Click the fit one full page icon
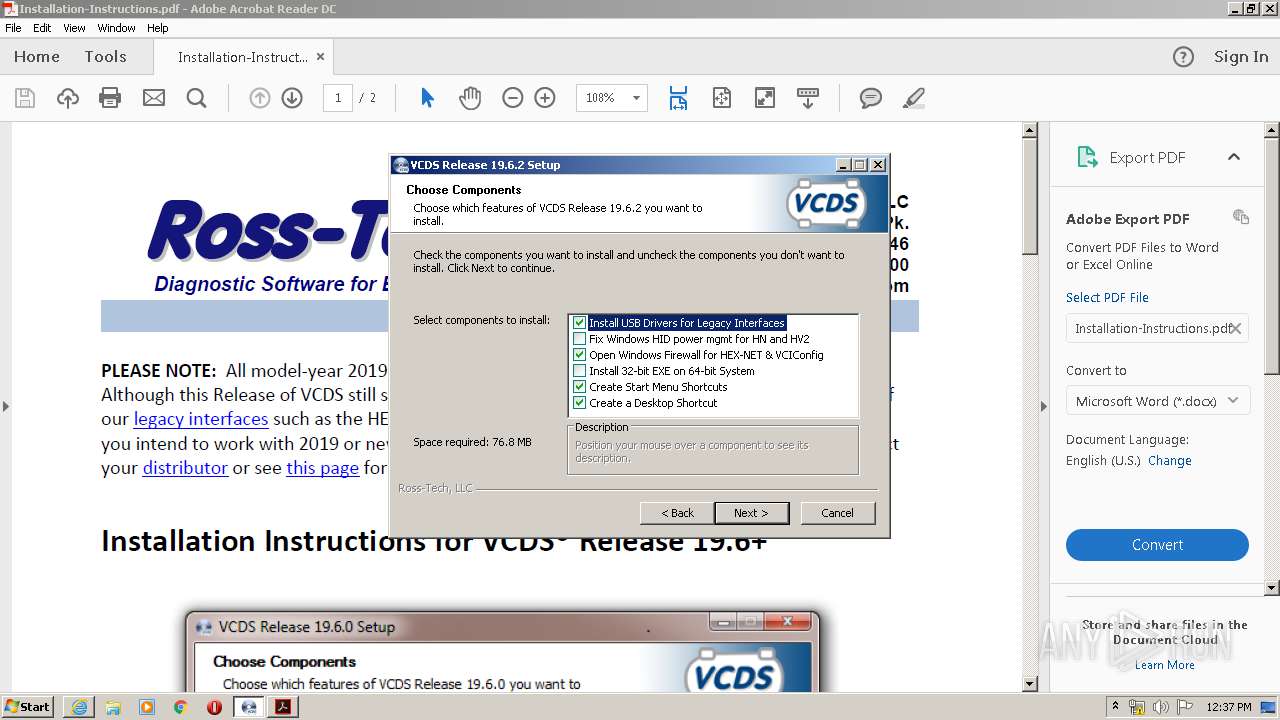1280x720 pixels. tap(722, 98)
